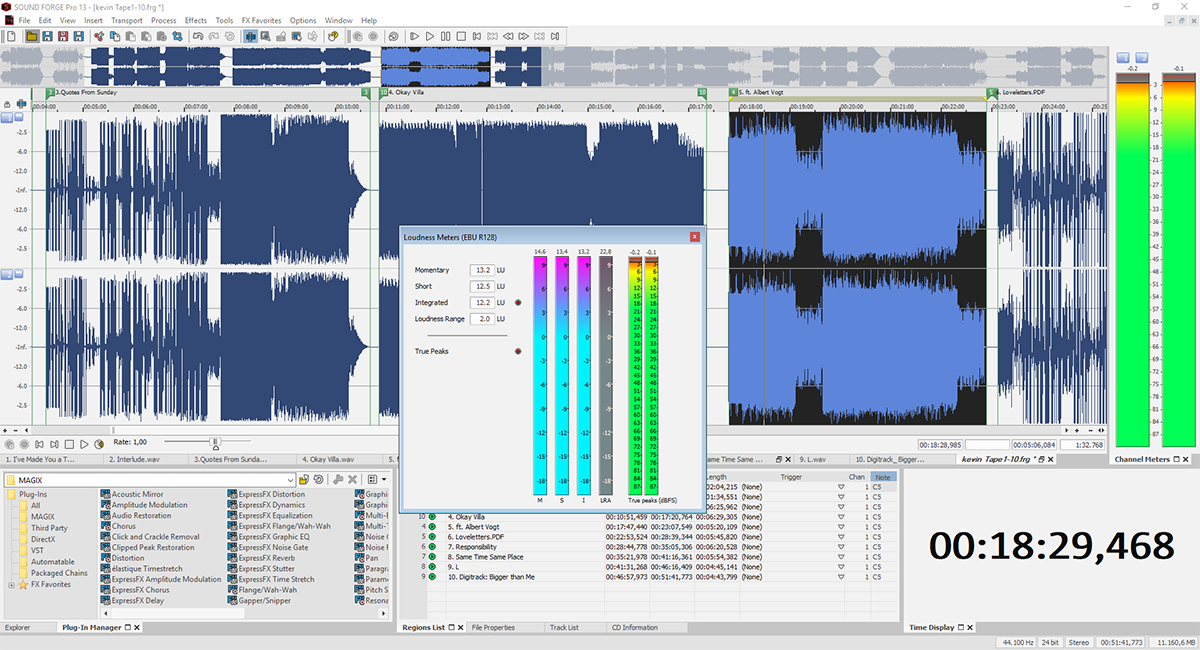The width and height of the screenshot is (1200, 650).
Task: Play the '7. Responsibility' region via its green icon
Action: (433, 547)
